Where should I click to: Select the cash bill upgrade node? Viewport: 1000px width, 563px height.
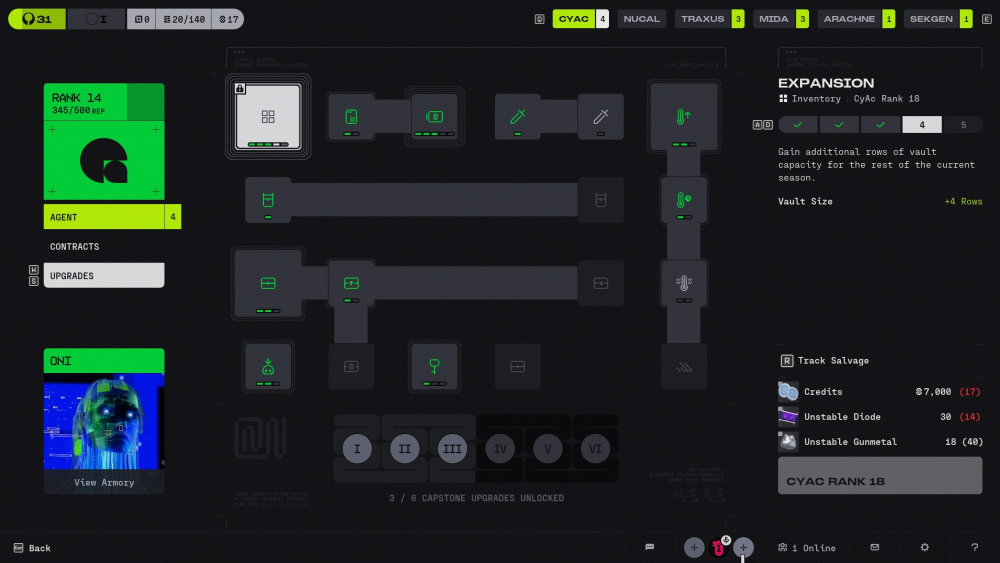(434, 117)
